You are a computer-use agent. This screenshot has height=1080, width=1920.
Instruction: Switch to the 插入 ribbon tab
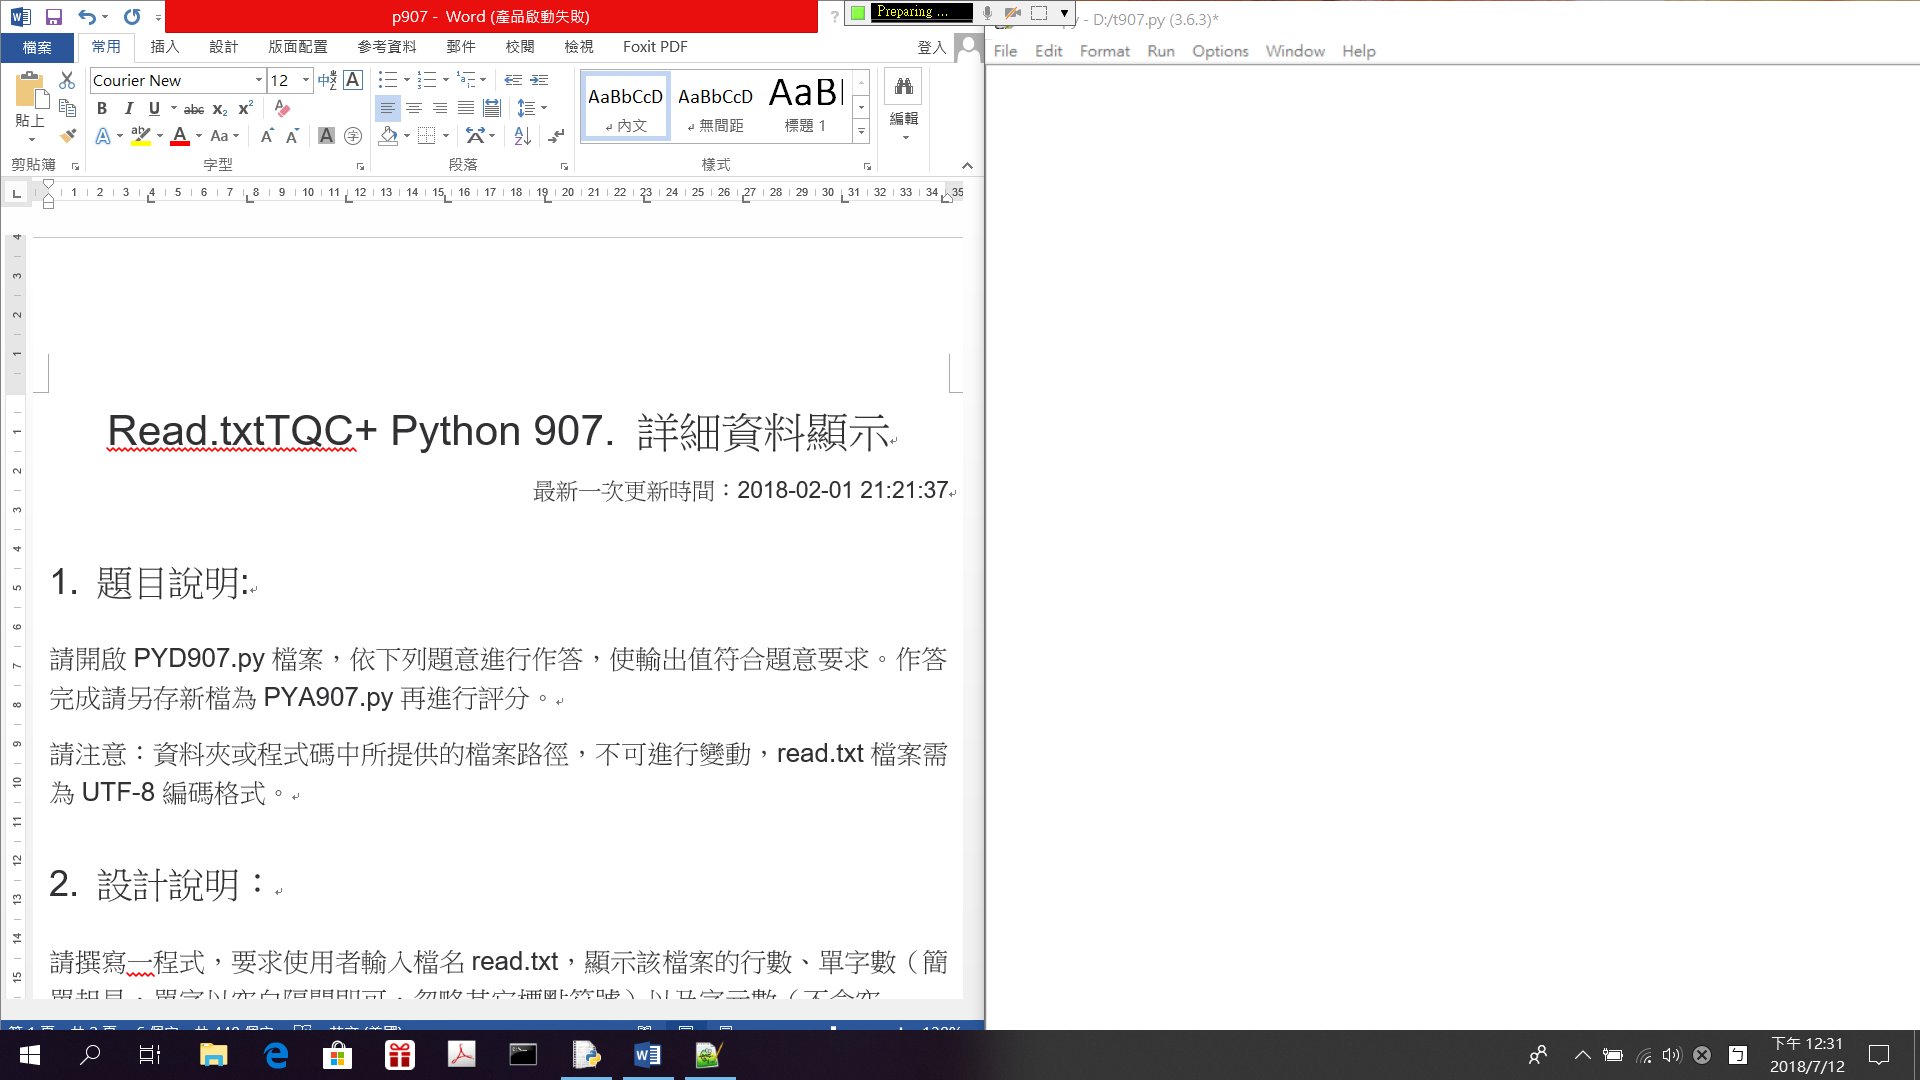(x=165, y=47)
